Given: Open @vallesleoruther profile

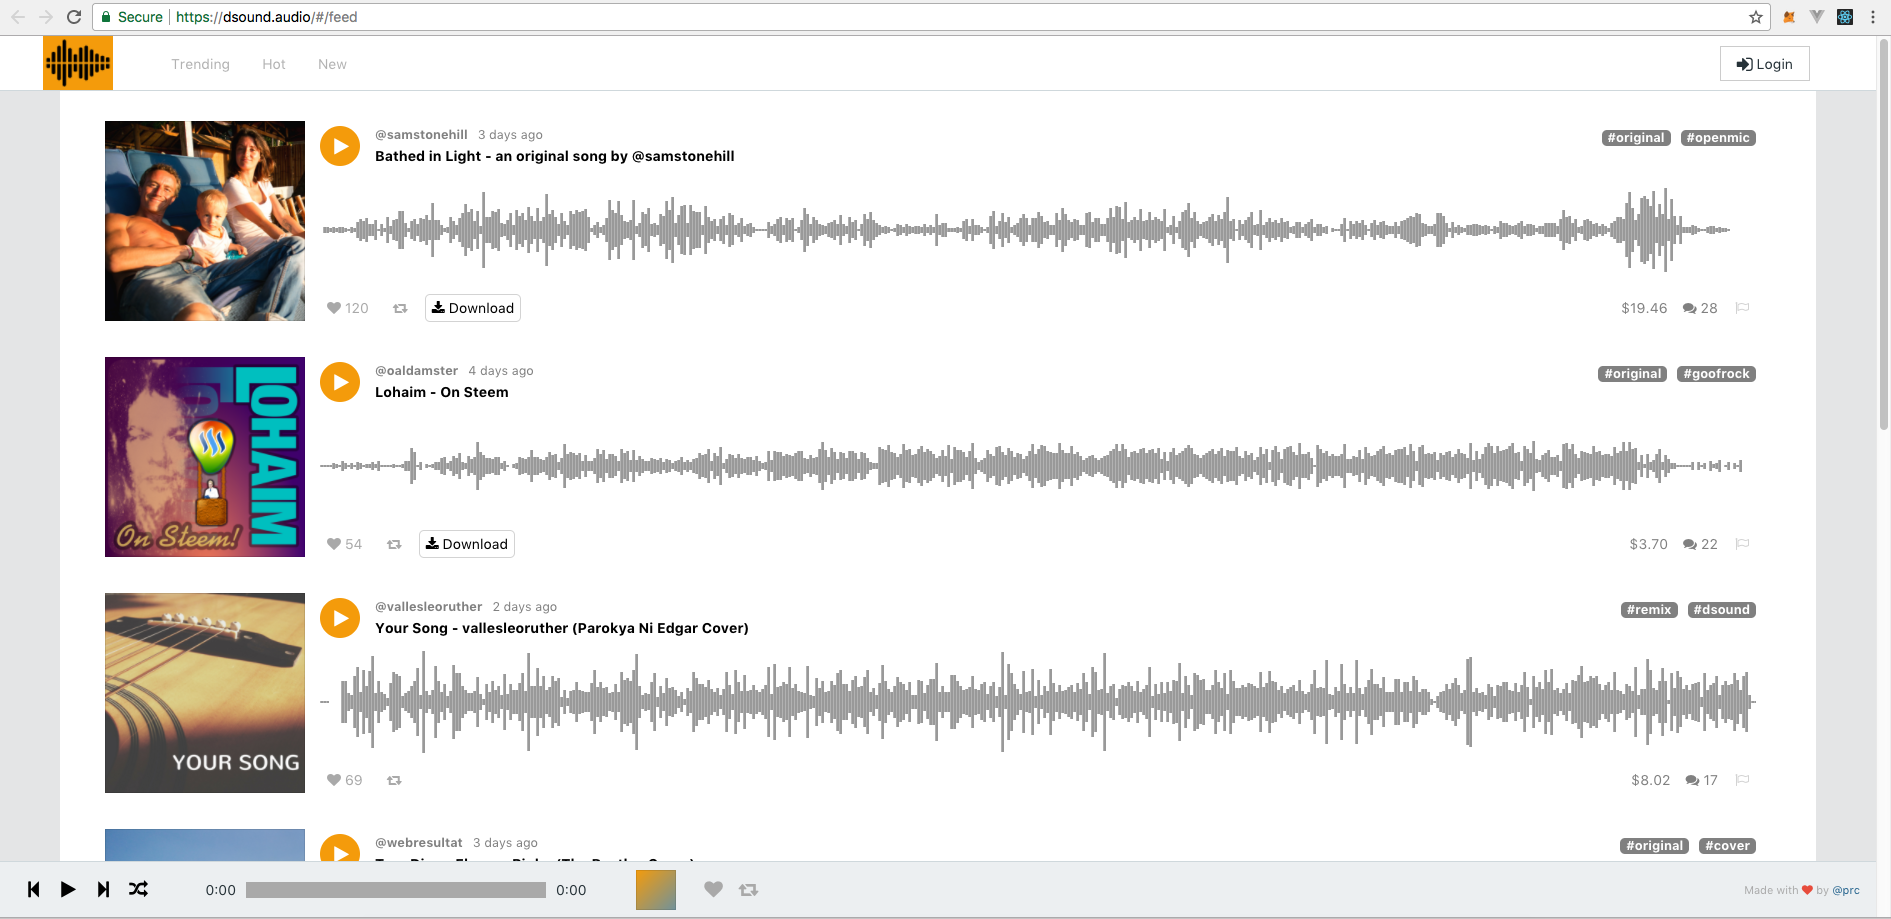Looking at the screenshot, I should [x=428, y=607].
